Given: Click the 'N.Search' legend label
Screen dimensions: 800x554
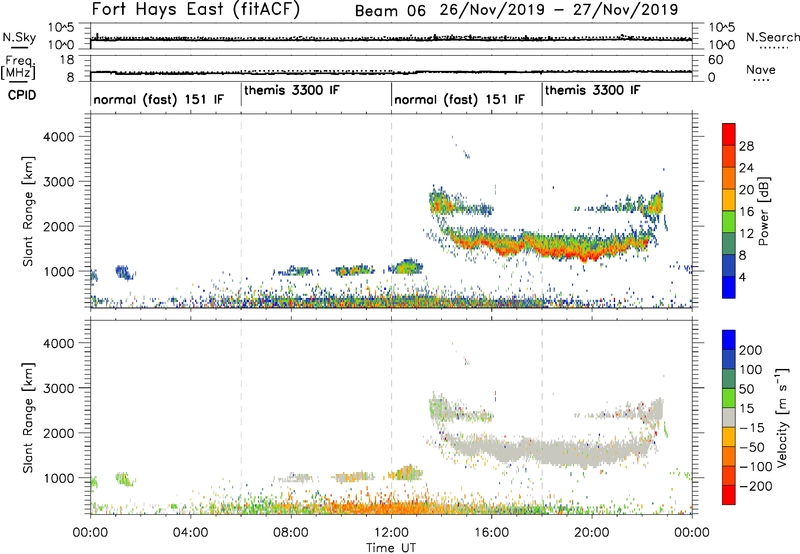Looking at the screenshot, I should [x=772, y=37].
